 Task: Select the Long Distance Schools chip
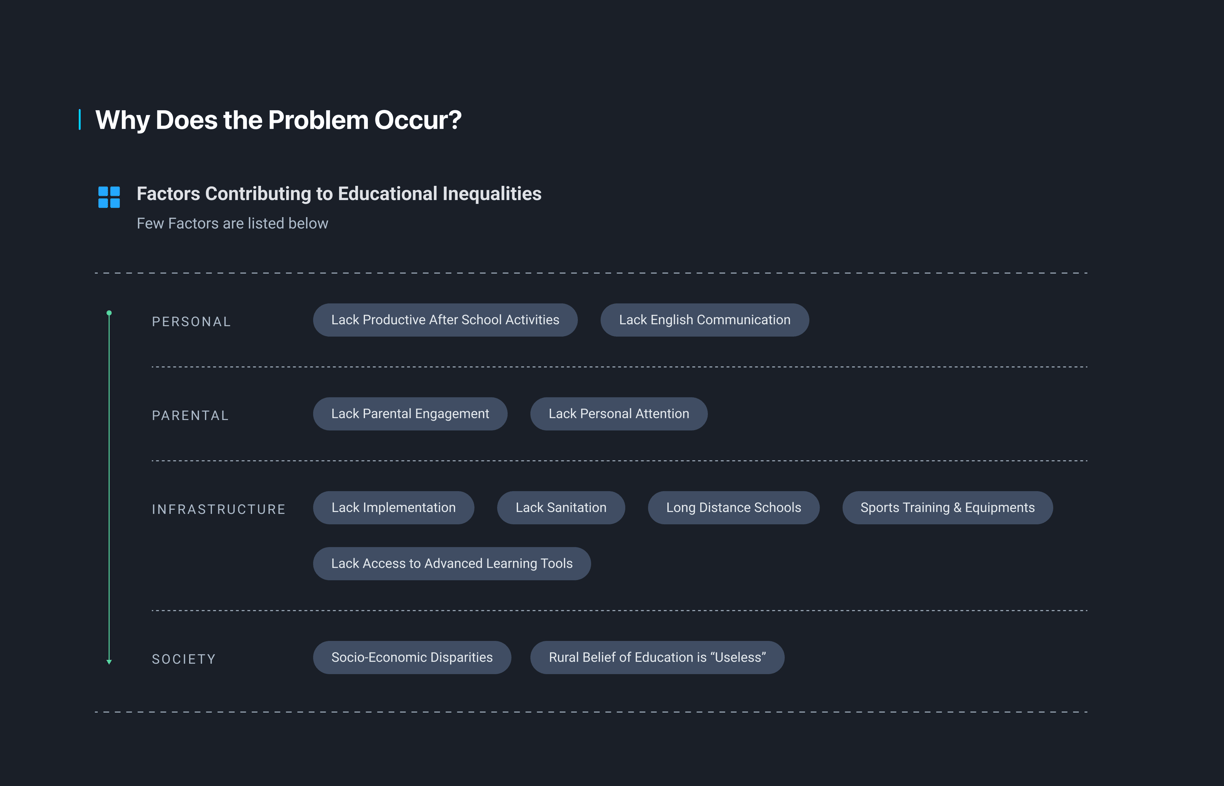coord(734,508)
